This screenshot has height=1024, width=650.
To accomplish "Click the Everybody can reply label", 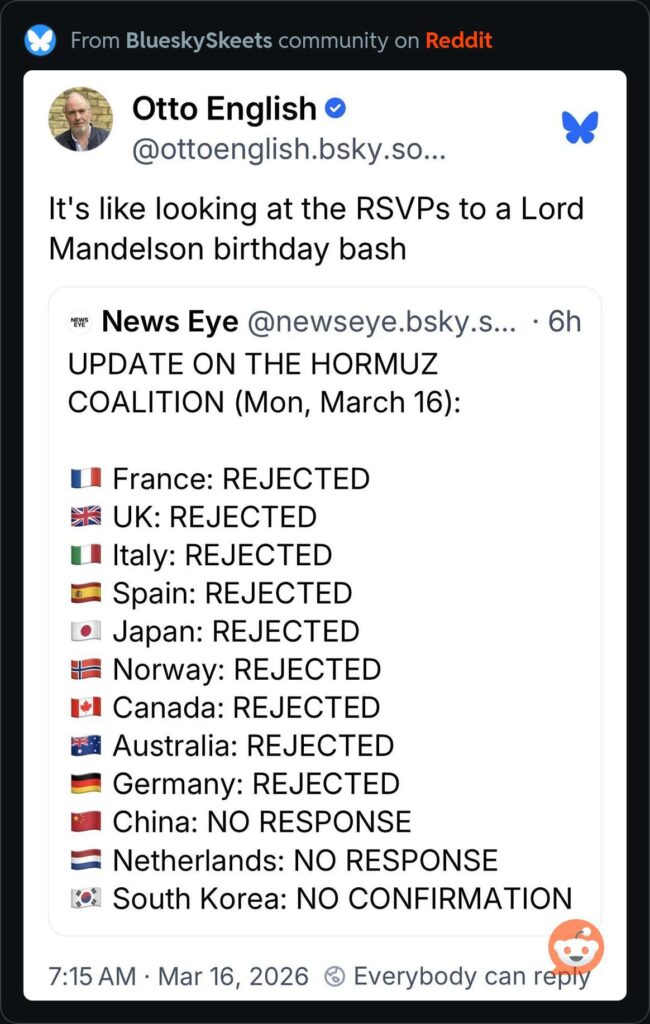I will [472, 975].
